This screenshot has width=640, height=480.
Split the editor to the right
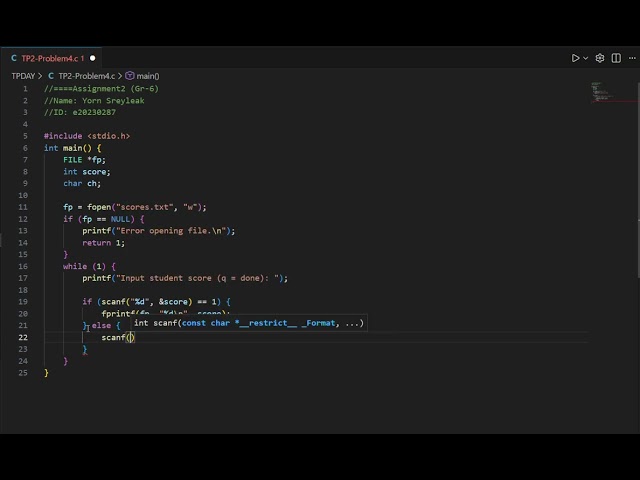pos(614,58)
